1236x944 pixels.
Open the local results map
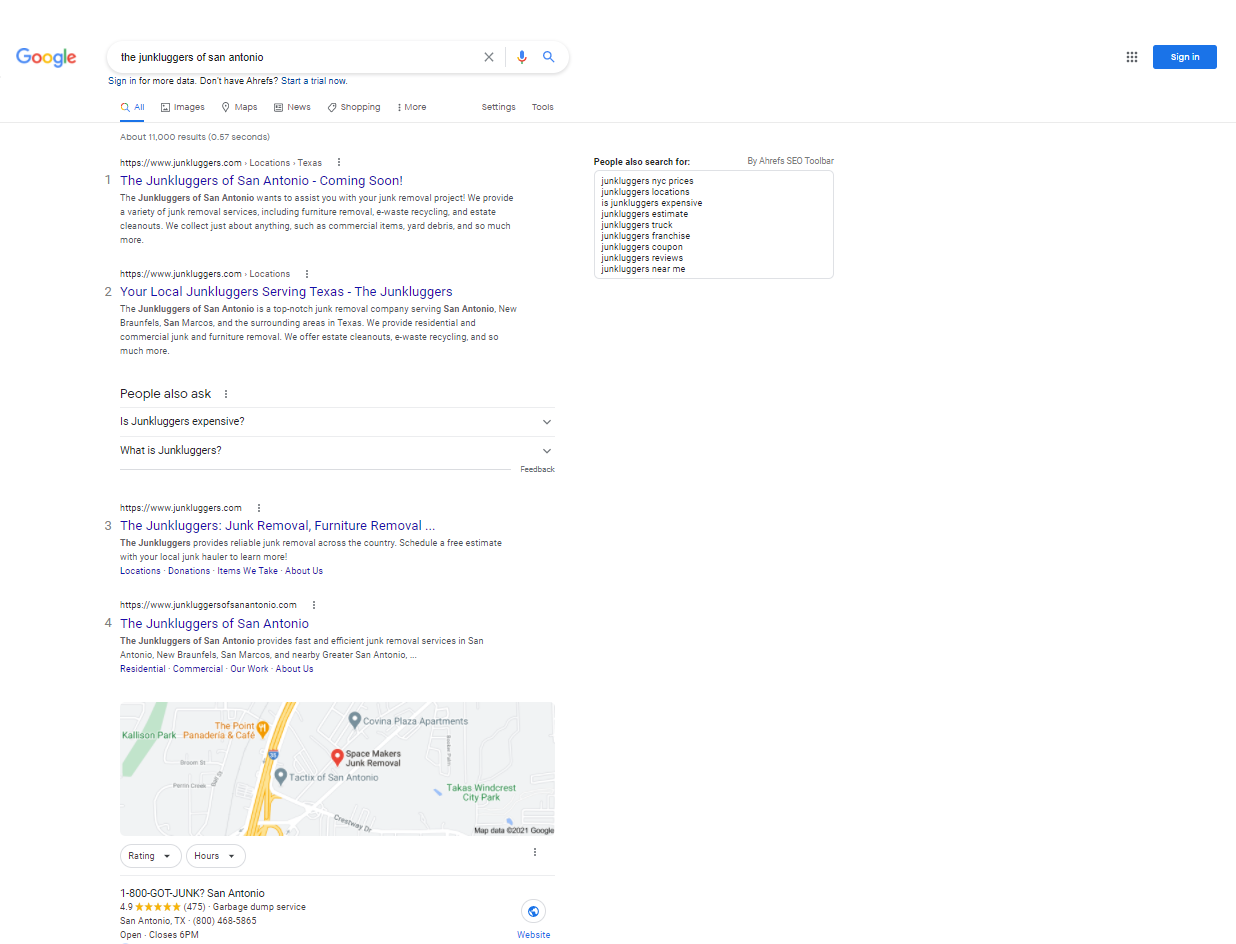tap(337, 769)
